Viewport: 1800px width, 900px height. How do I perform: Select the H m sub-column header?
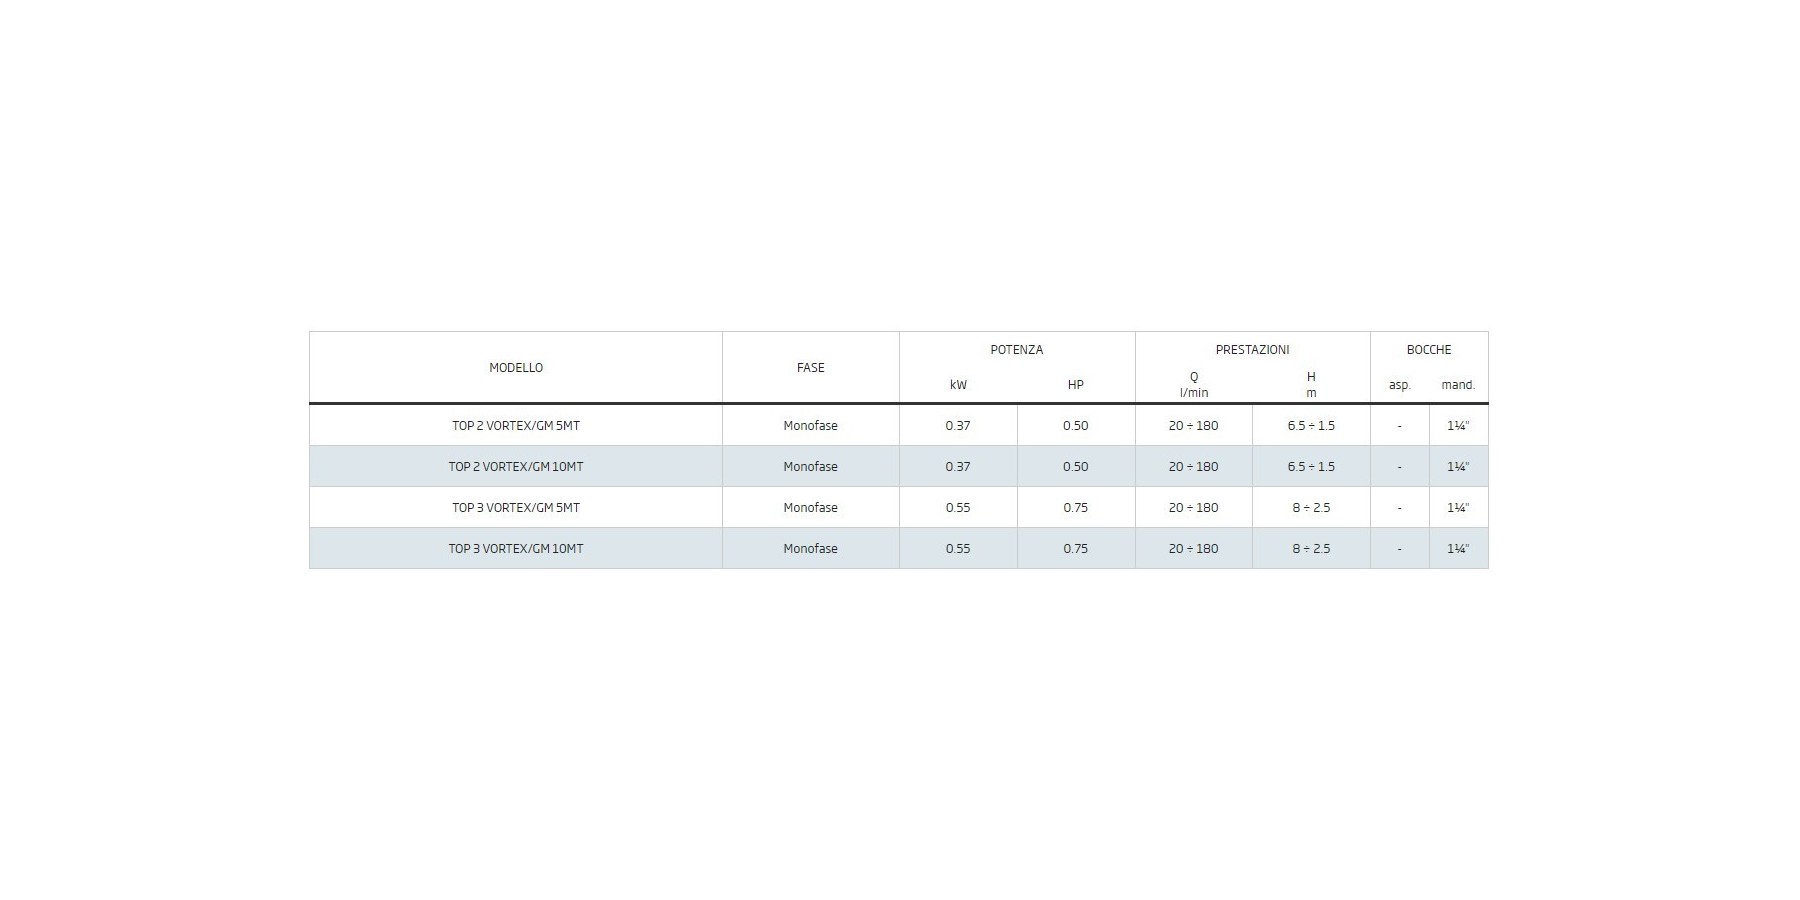coord(1311,385)
